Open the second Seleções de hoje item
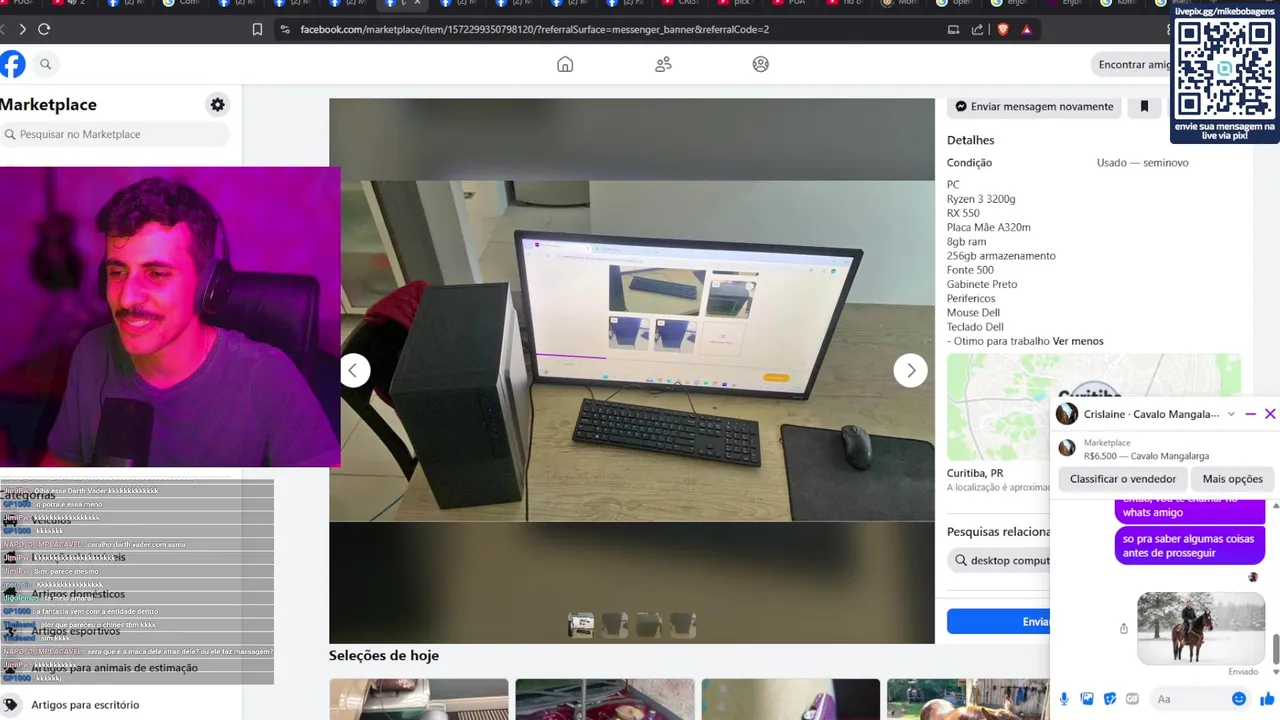Screen dimensions: 1280x720 (605, 699)
